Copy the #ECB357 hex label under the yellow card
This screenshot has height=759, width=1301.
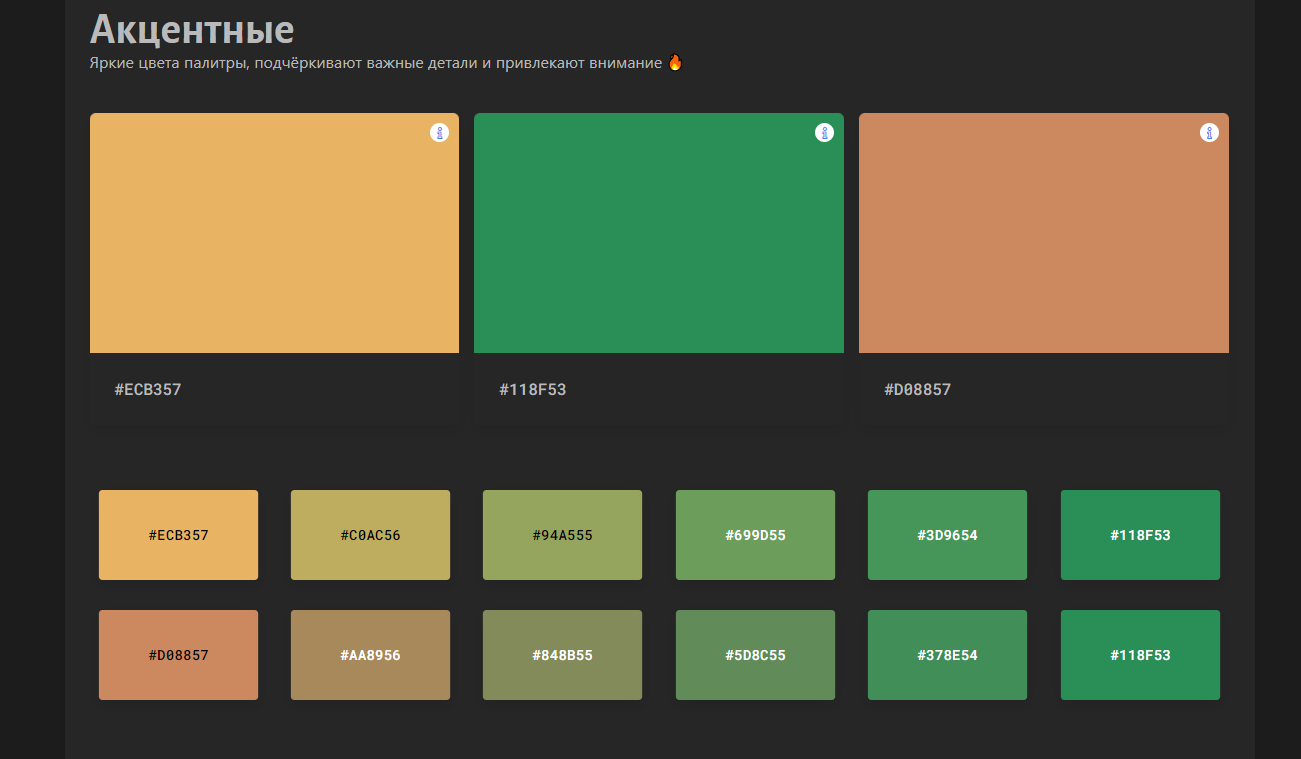(148, 390)
